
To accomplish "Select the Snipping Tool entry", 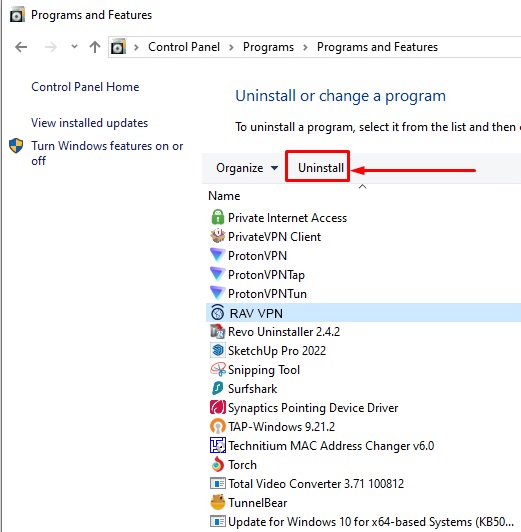I will click(x=264, y=369).
